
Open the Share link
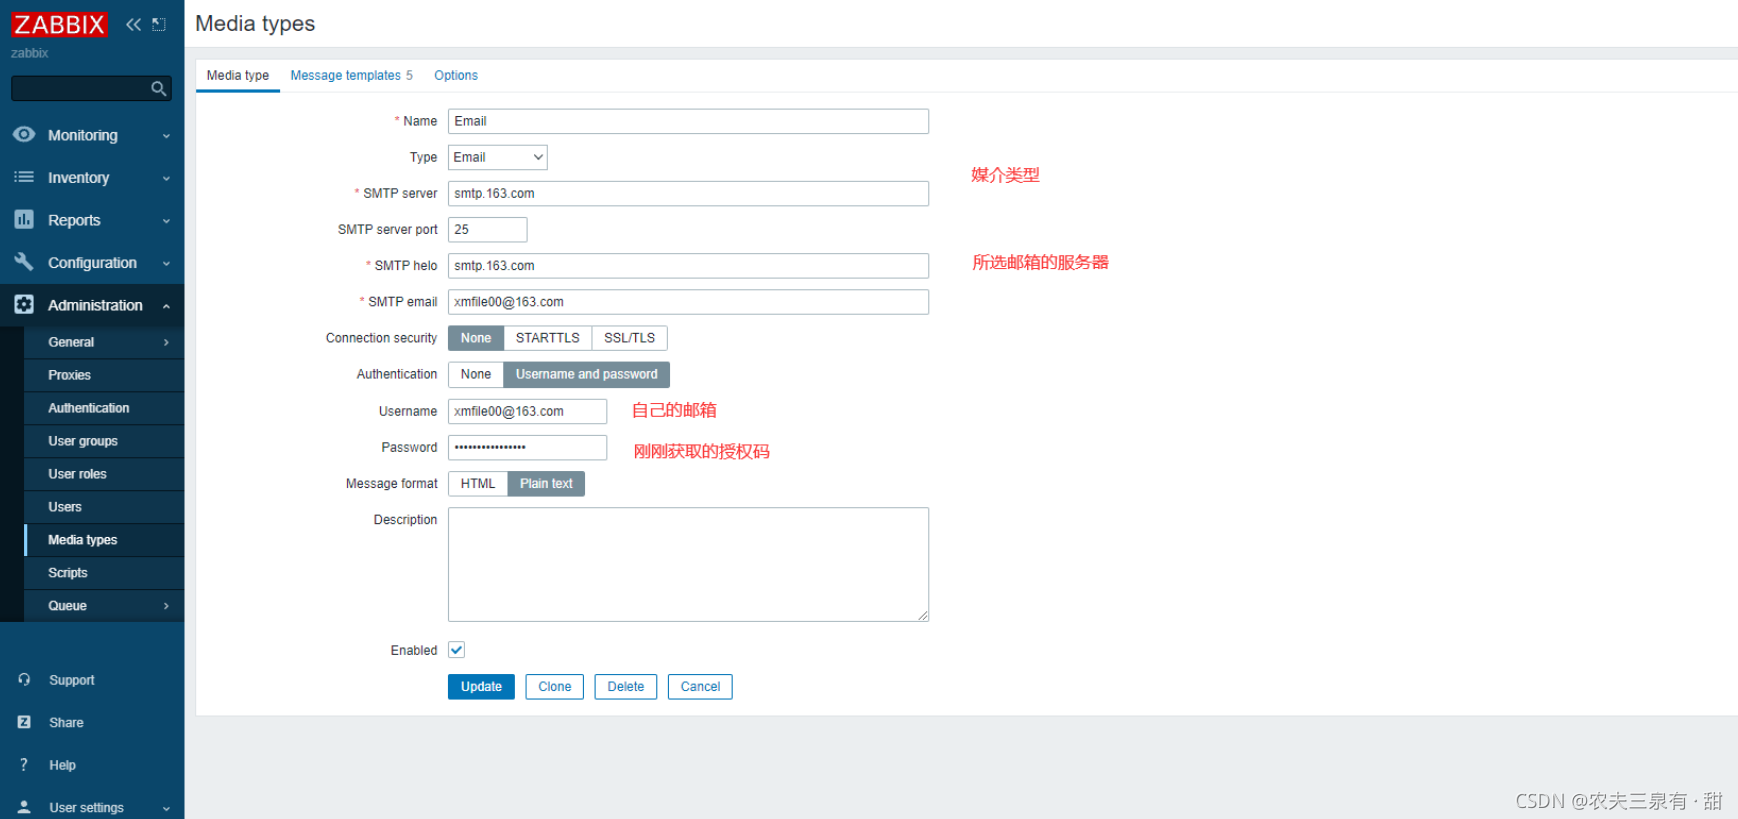(x=66, y=723)
